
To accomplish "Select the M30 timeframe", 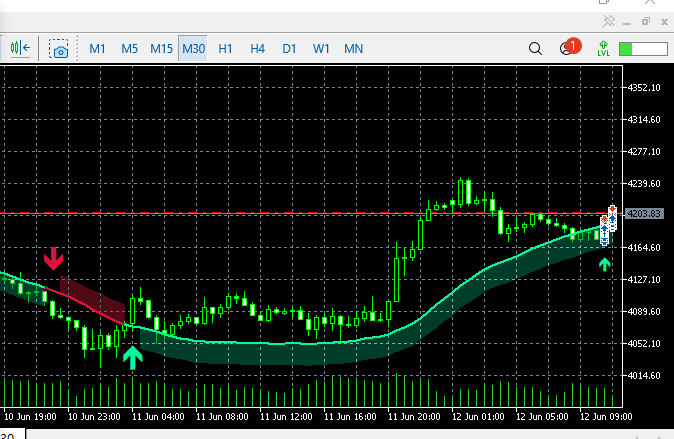I will tap(193, 49).
